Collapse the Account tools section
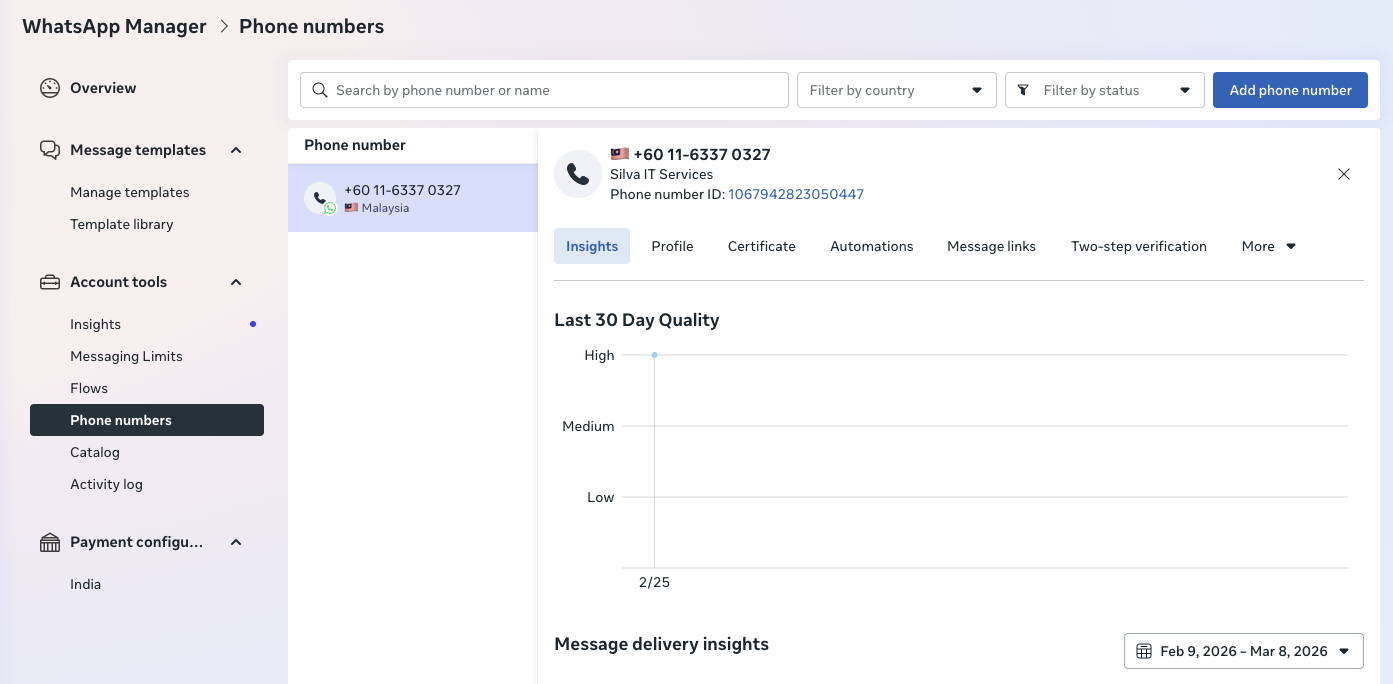This screenshot has width=1393, height=684. tap(236, 282)
